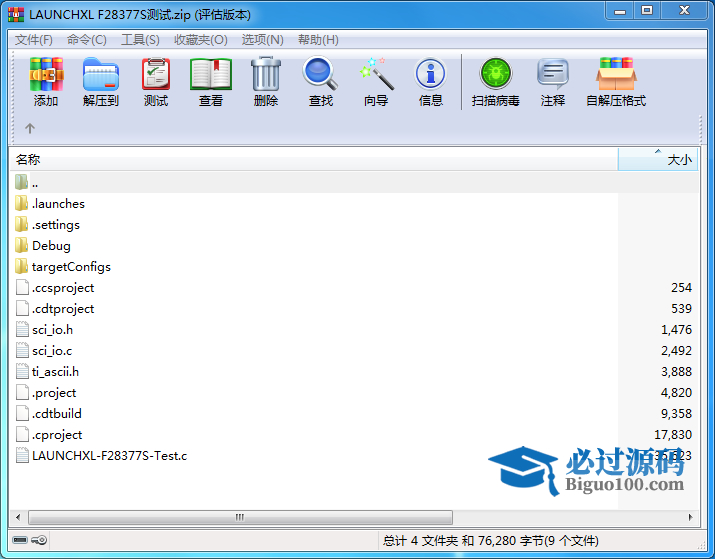Click the Delete (删除) trash icon

pos(266,74)
